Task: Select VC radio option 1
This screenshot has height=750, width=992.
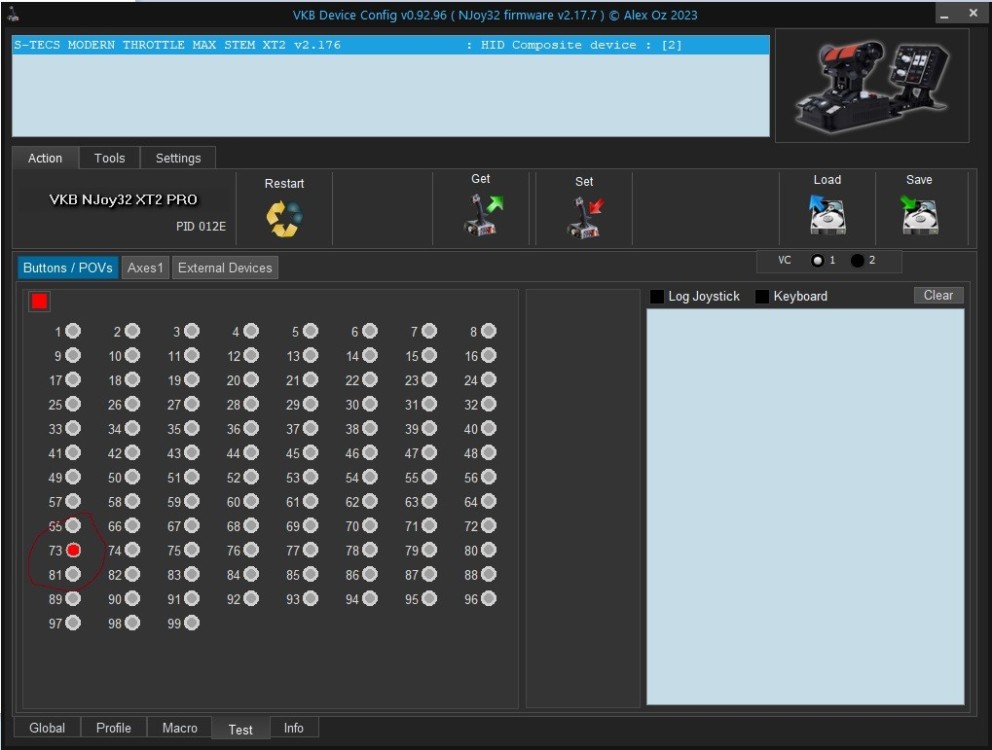Action: [x=817, y=261]
